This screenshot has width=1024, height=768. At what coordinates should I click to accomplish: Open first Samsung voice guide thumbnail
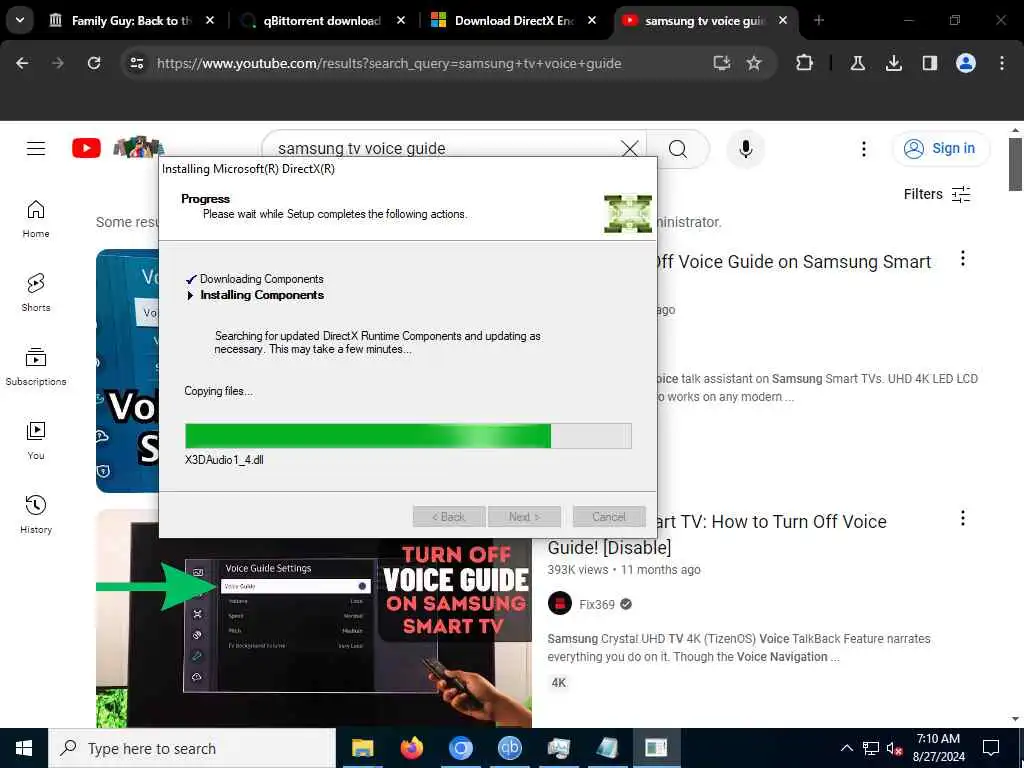coord(127,370)
